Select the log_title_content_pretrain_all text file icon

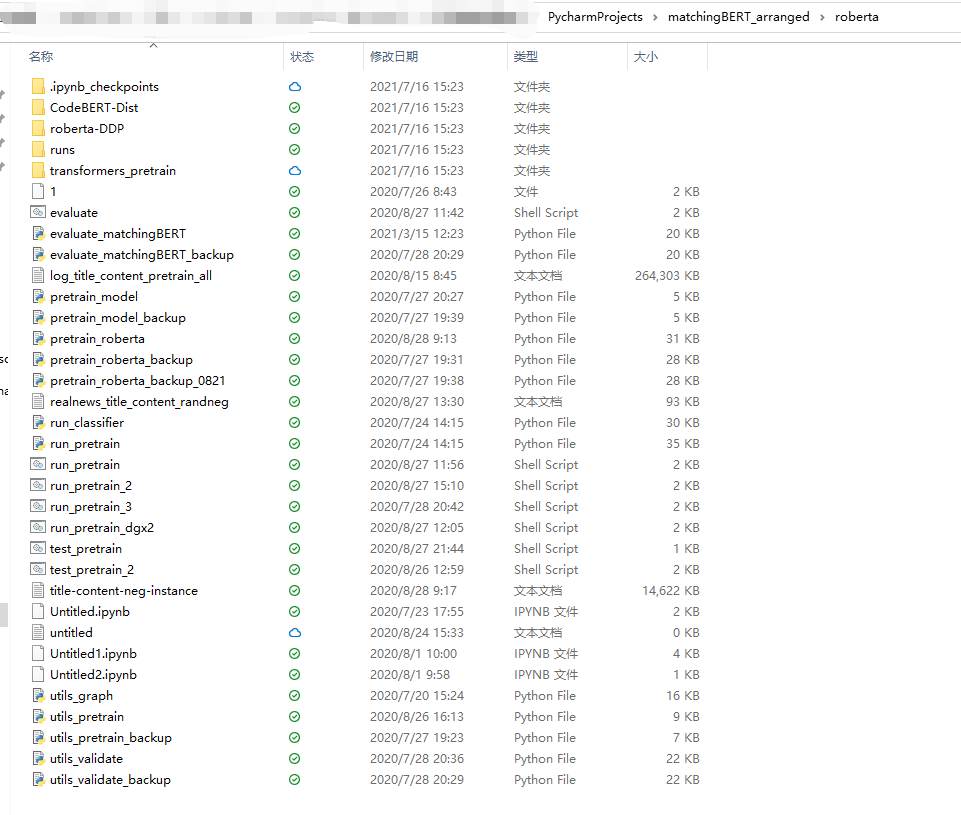(38, 276)
